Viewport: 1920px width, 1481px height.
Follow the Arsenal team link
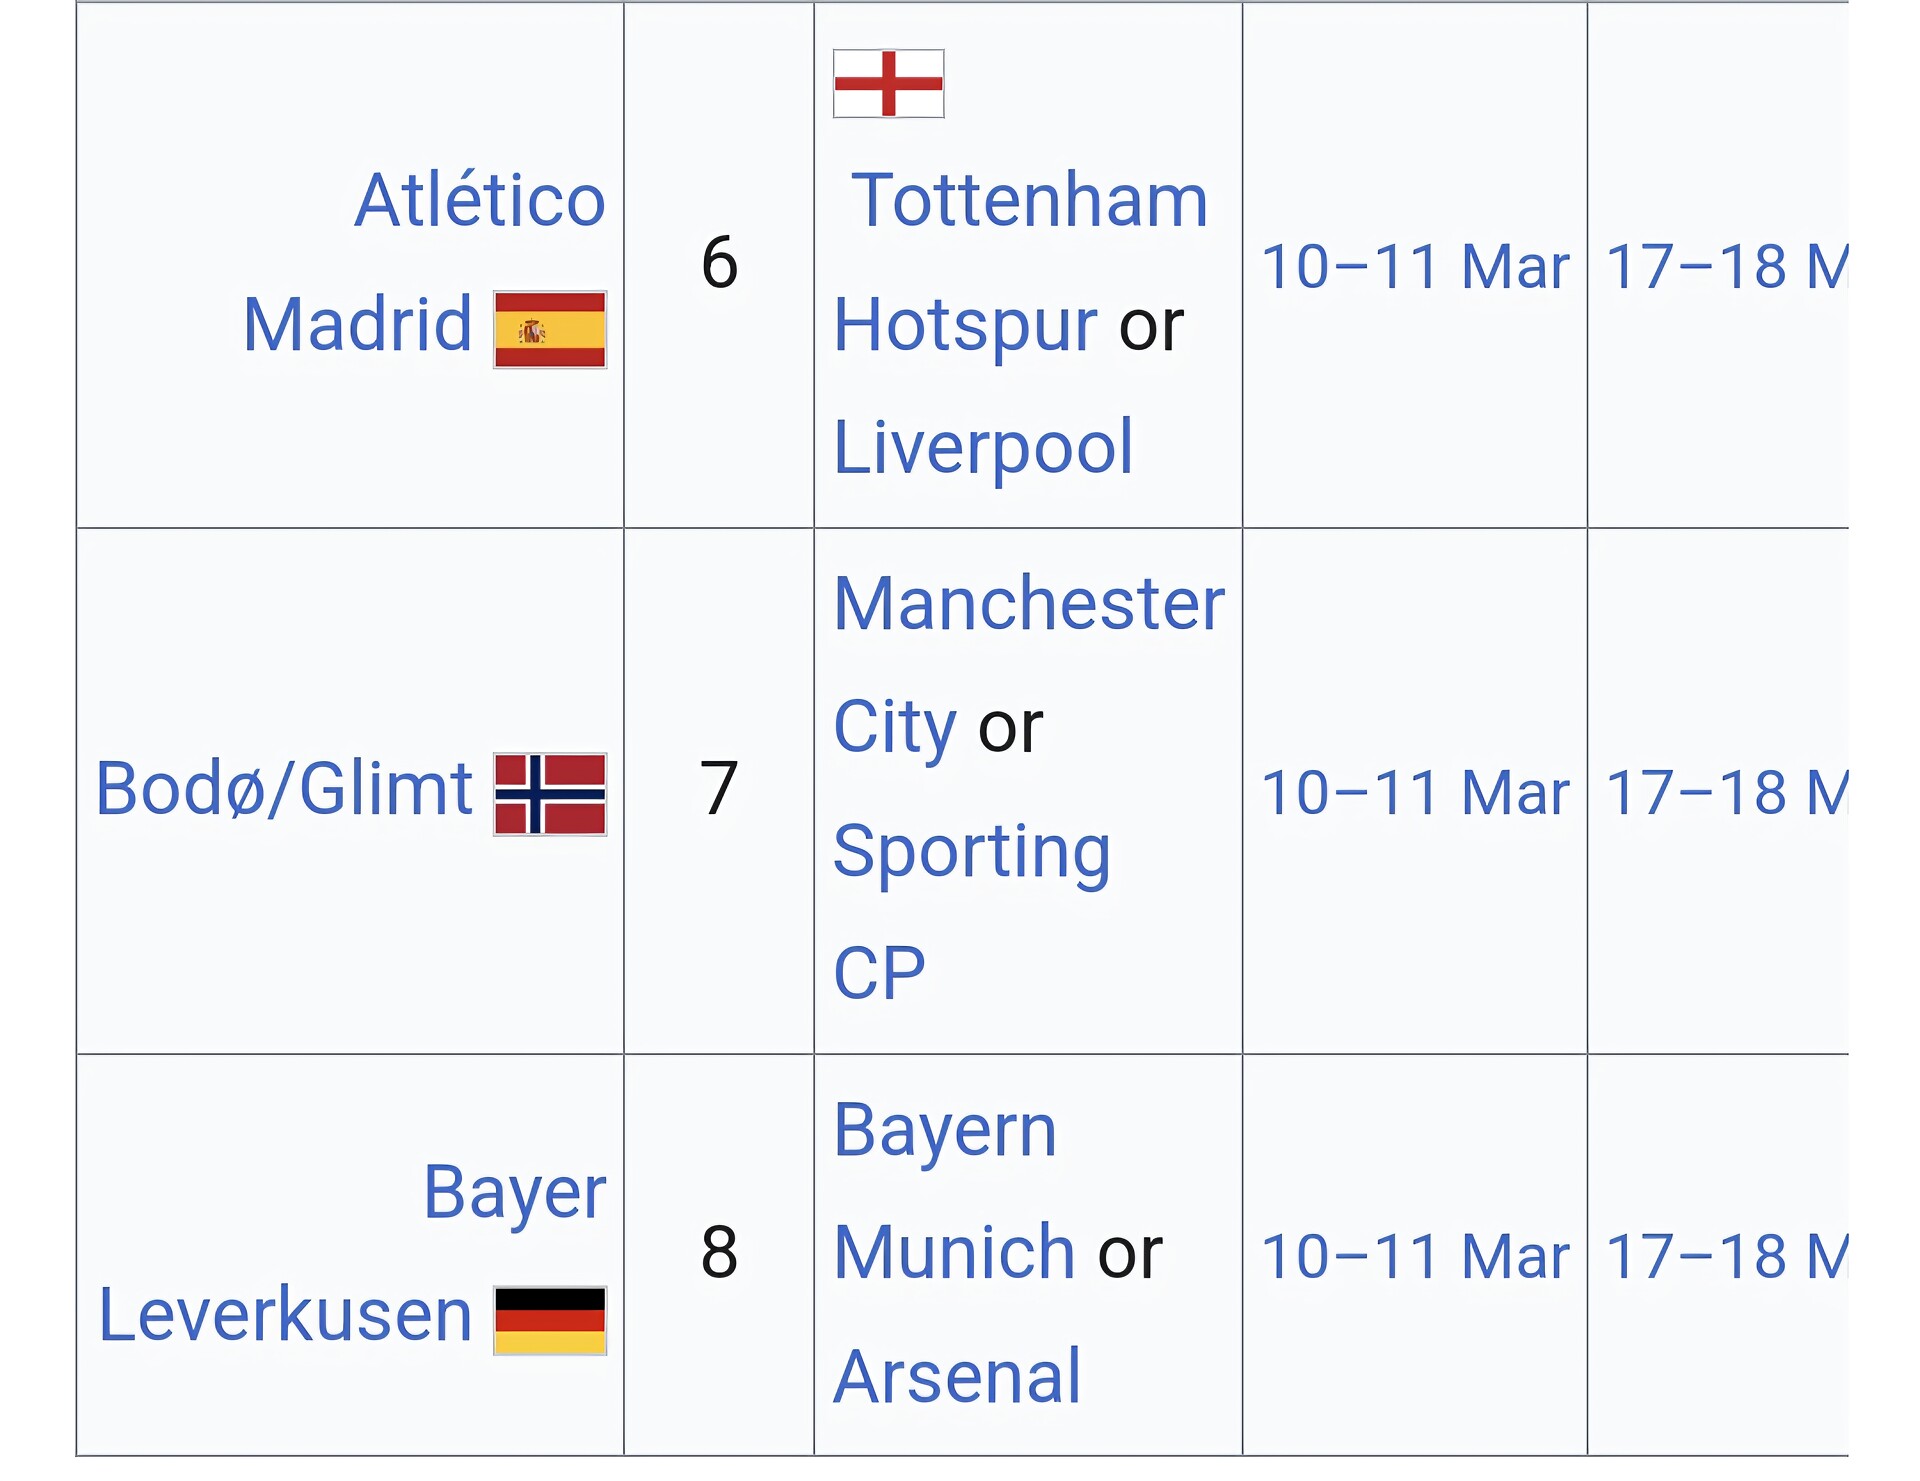(957, 1376)
